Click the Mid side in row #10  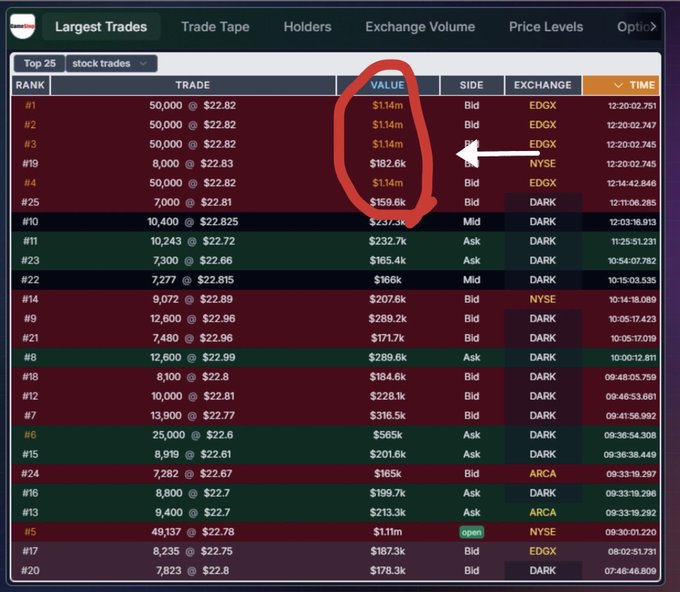point(471,222)
